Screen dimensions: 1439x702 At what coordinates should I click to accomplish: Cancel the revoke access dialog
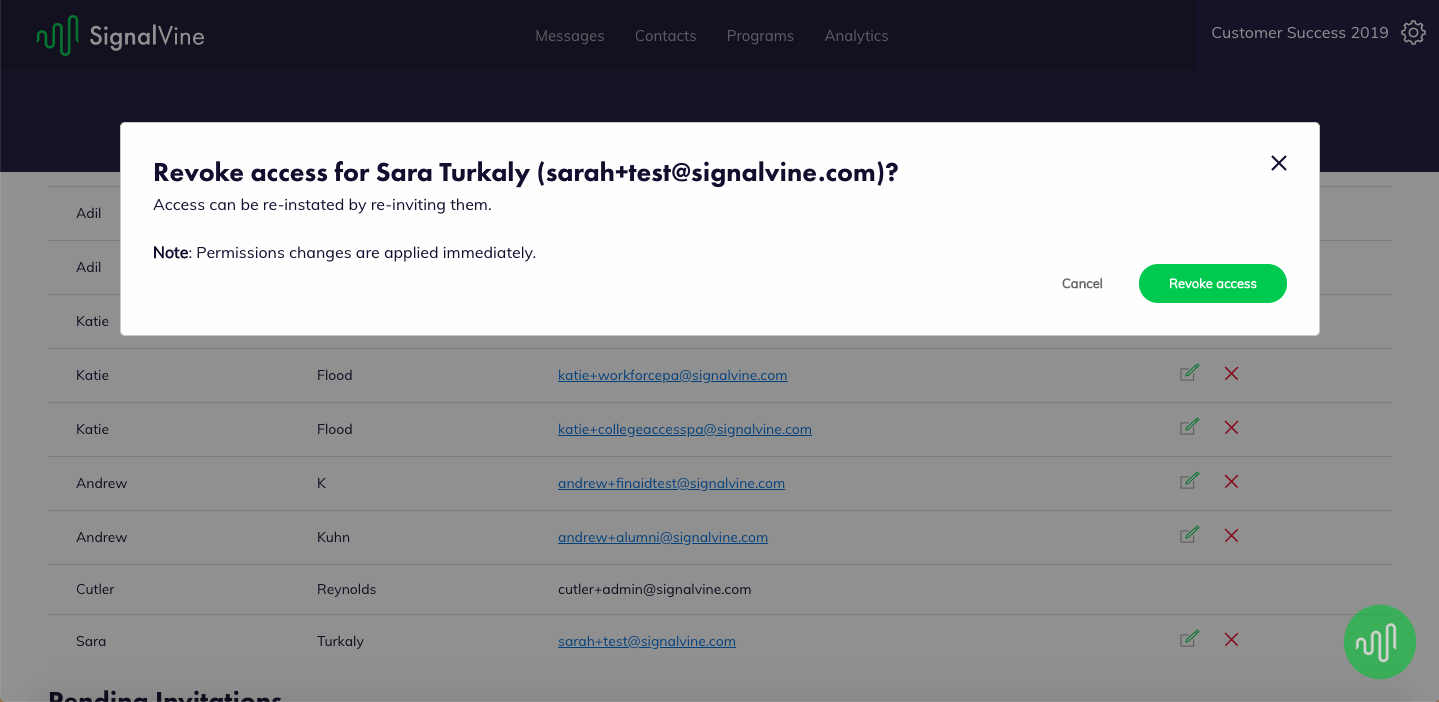(x=1082, y=283)
